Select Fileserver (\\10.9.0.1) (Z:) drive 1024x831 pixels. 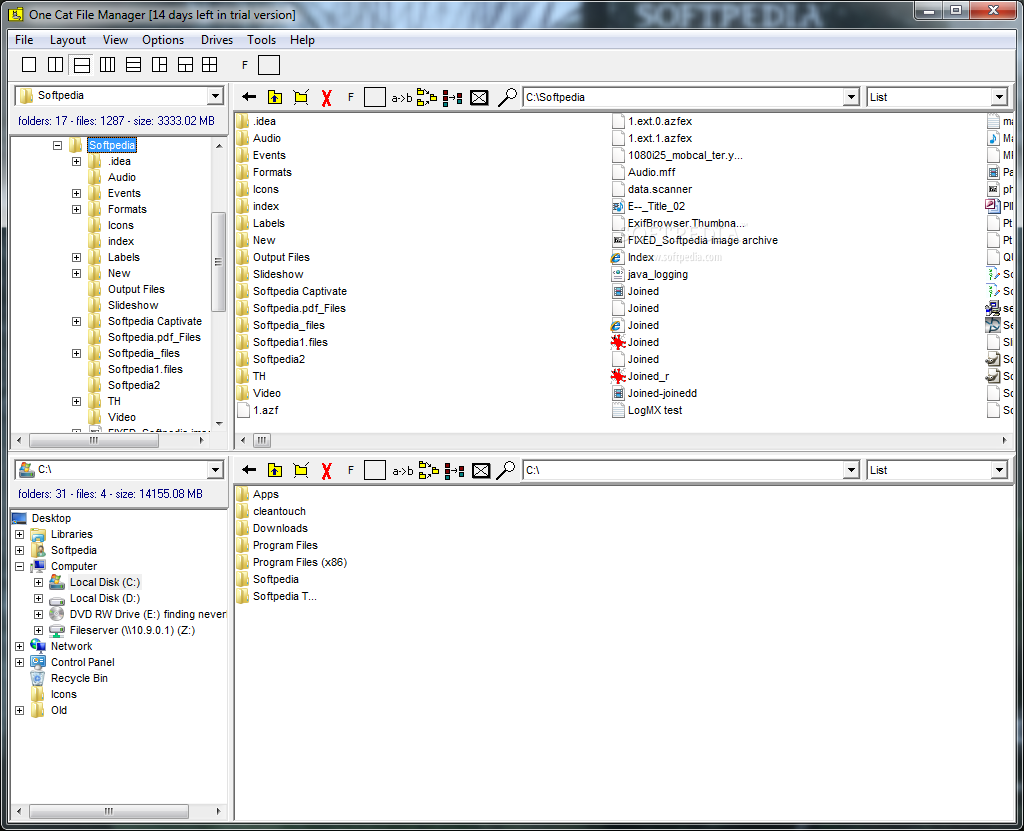(x=133, y=630)
